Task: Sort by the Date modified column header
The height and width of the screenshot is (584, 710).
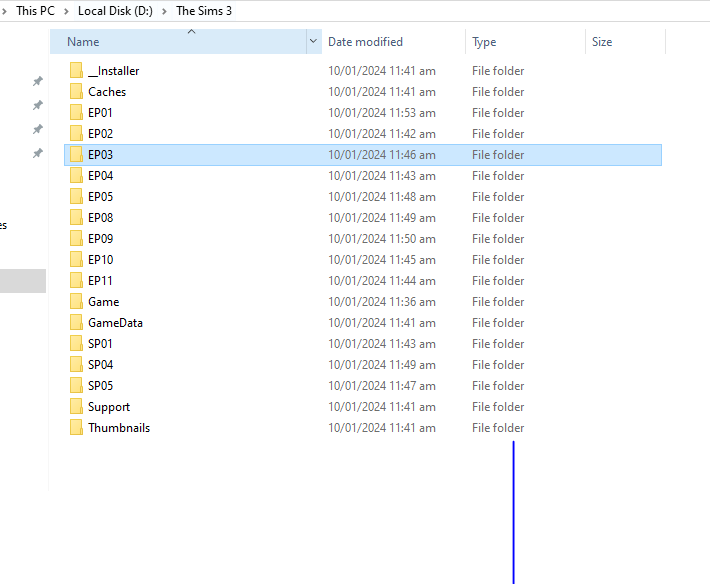Action: pos(393,42)
